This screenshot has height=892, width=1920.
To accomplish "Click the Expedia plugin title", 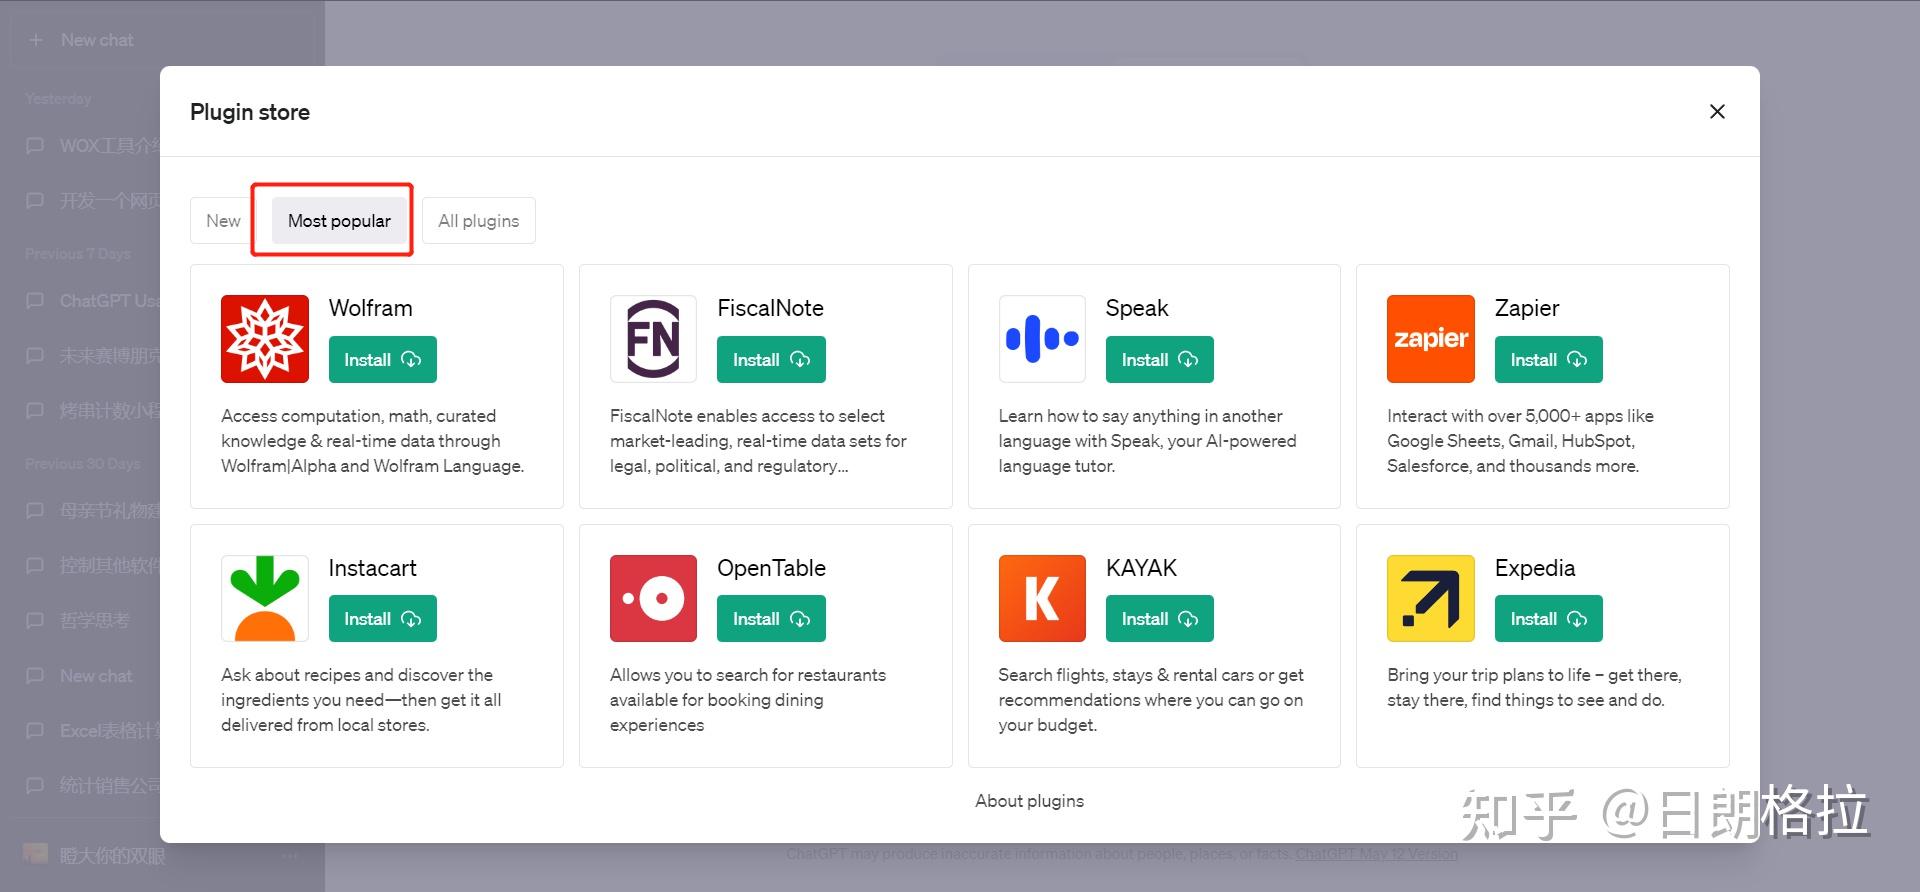I will (x=1535, y=568).
